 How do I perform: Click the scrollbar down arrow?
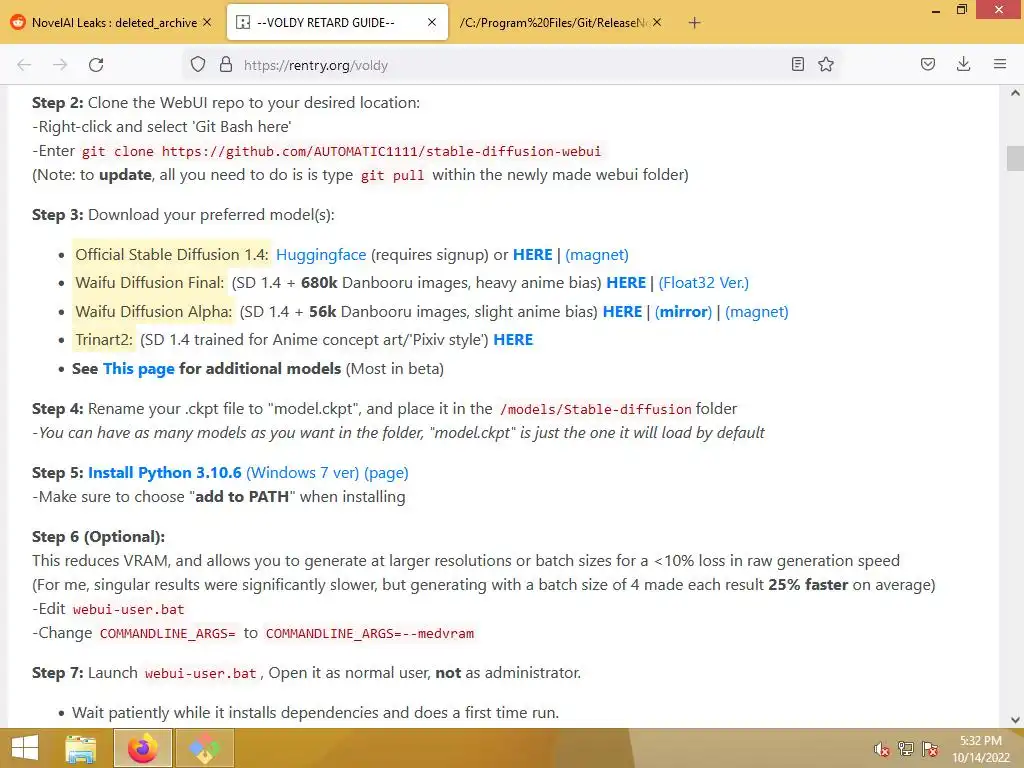pos(1015,720)
